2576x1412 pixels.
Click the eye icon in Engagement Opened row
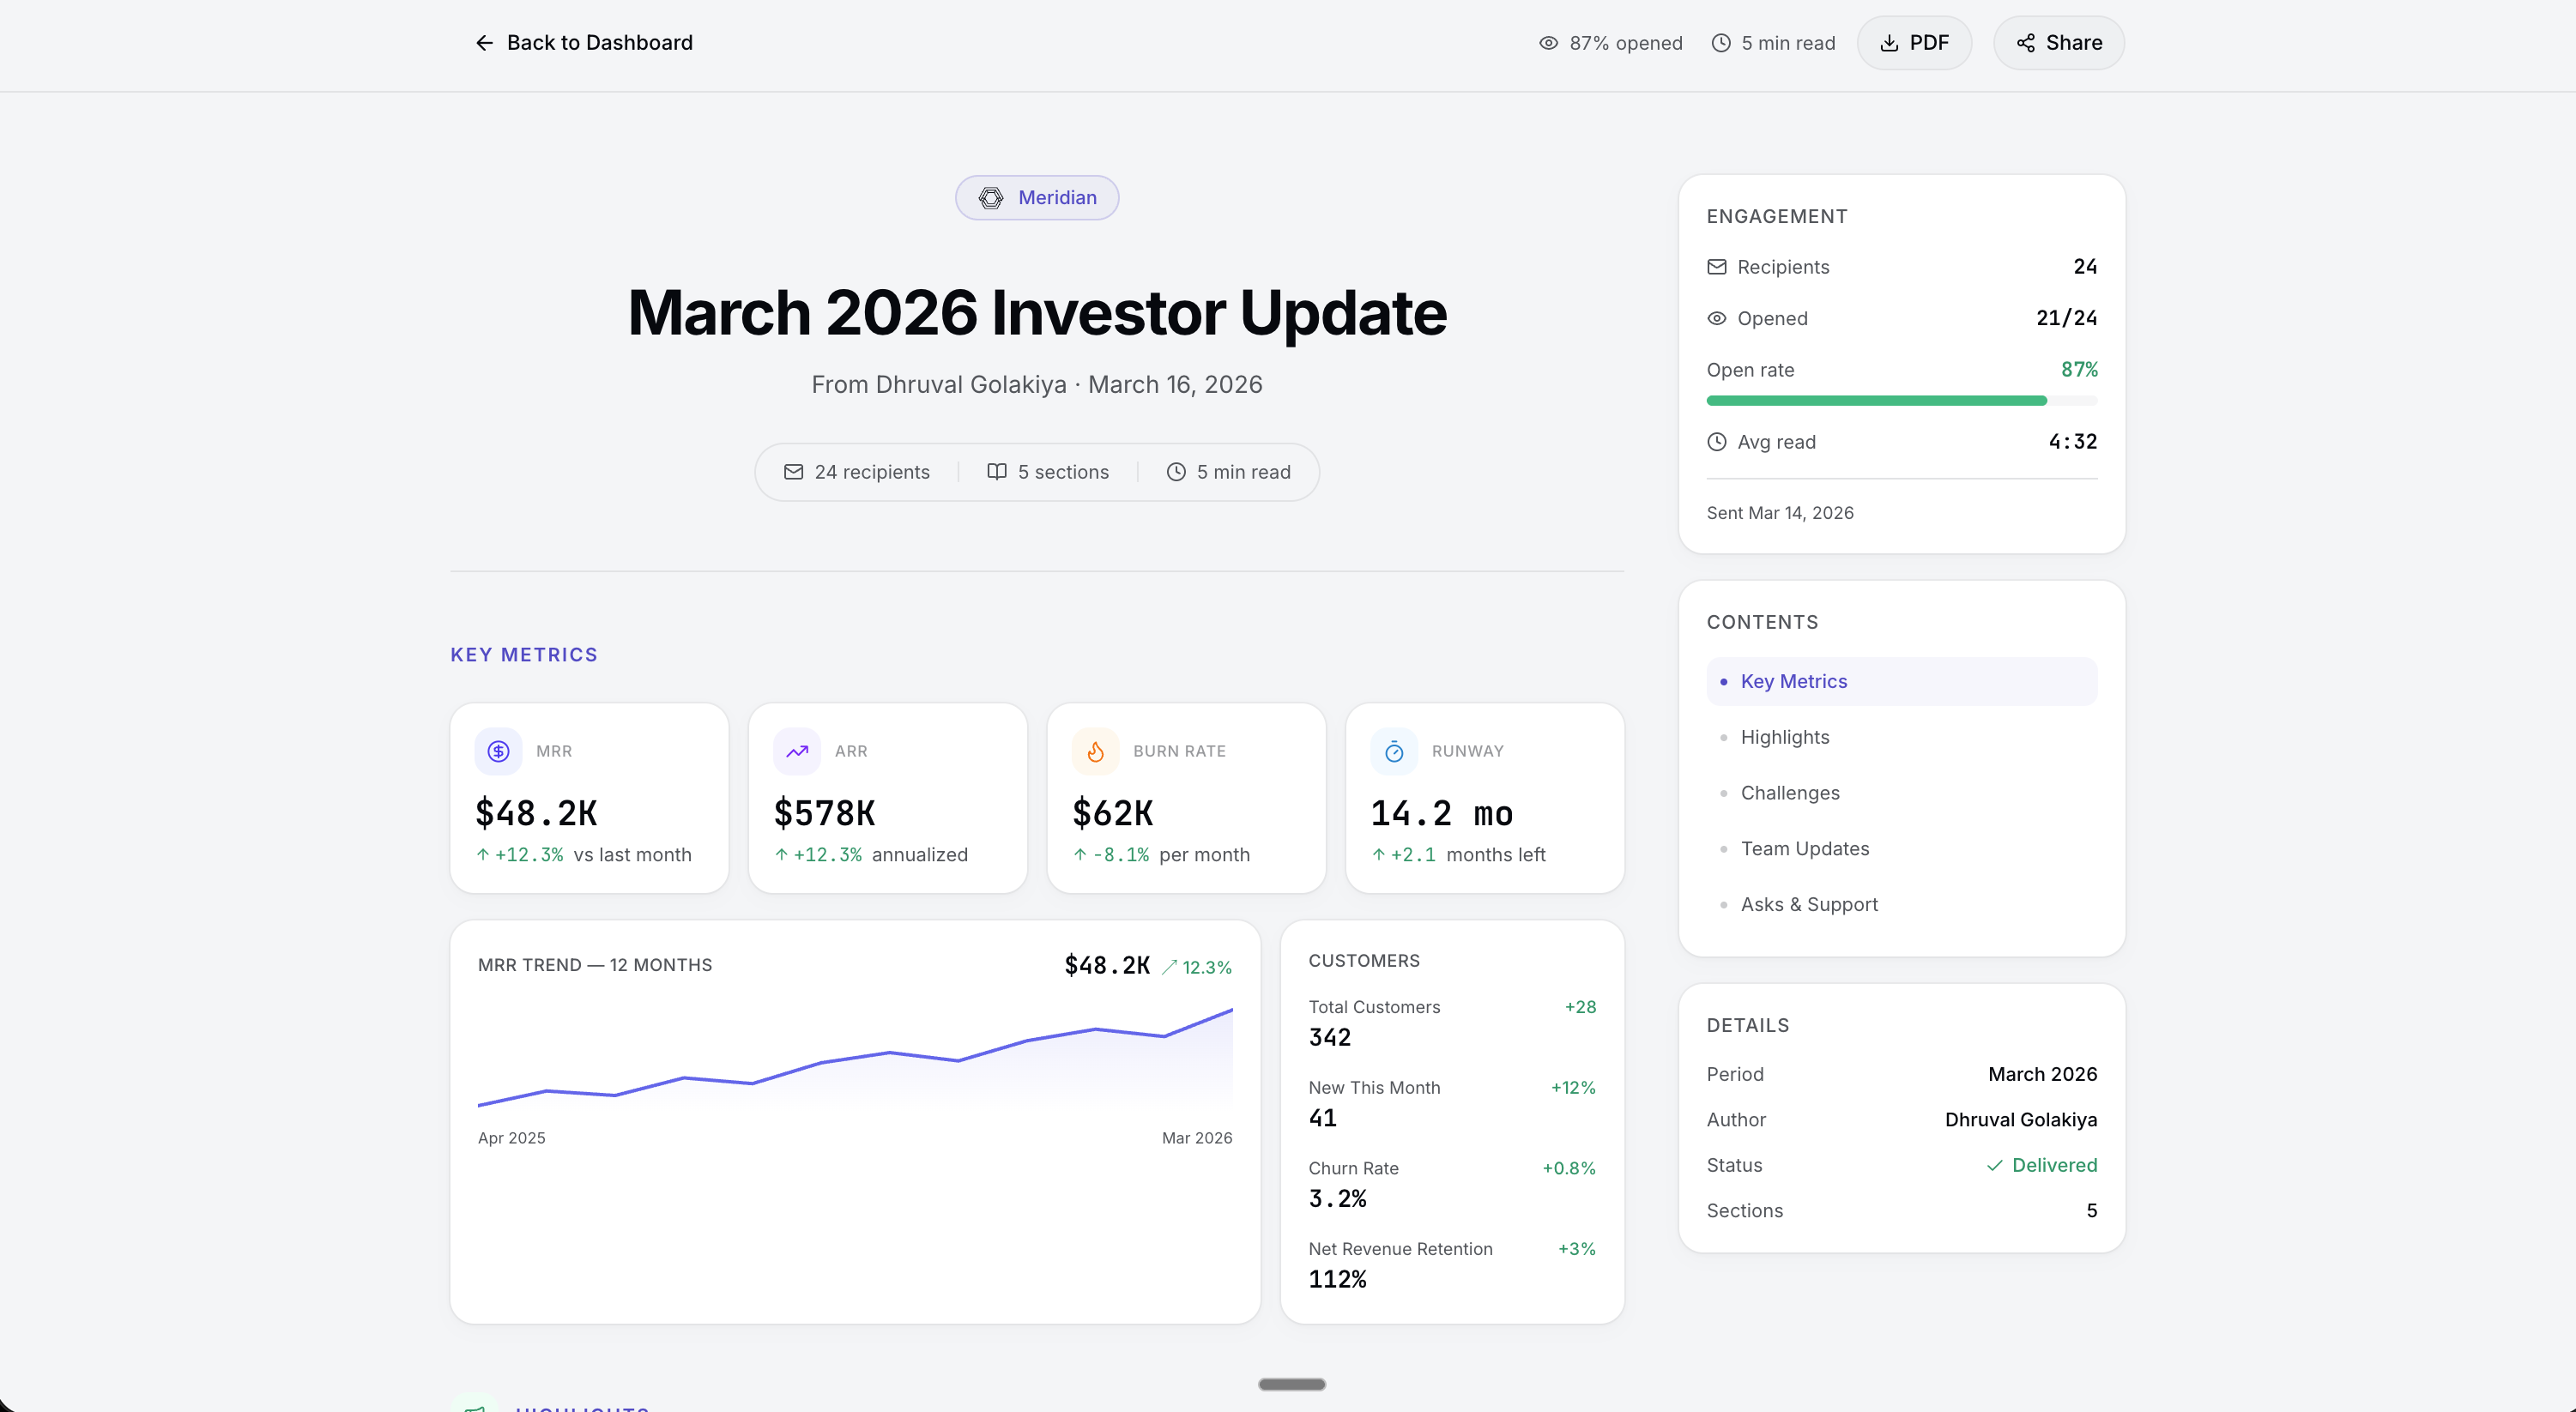click(1717, 319)
